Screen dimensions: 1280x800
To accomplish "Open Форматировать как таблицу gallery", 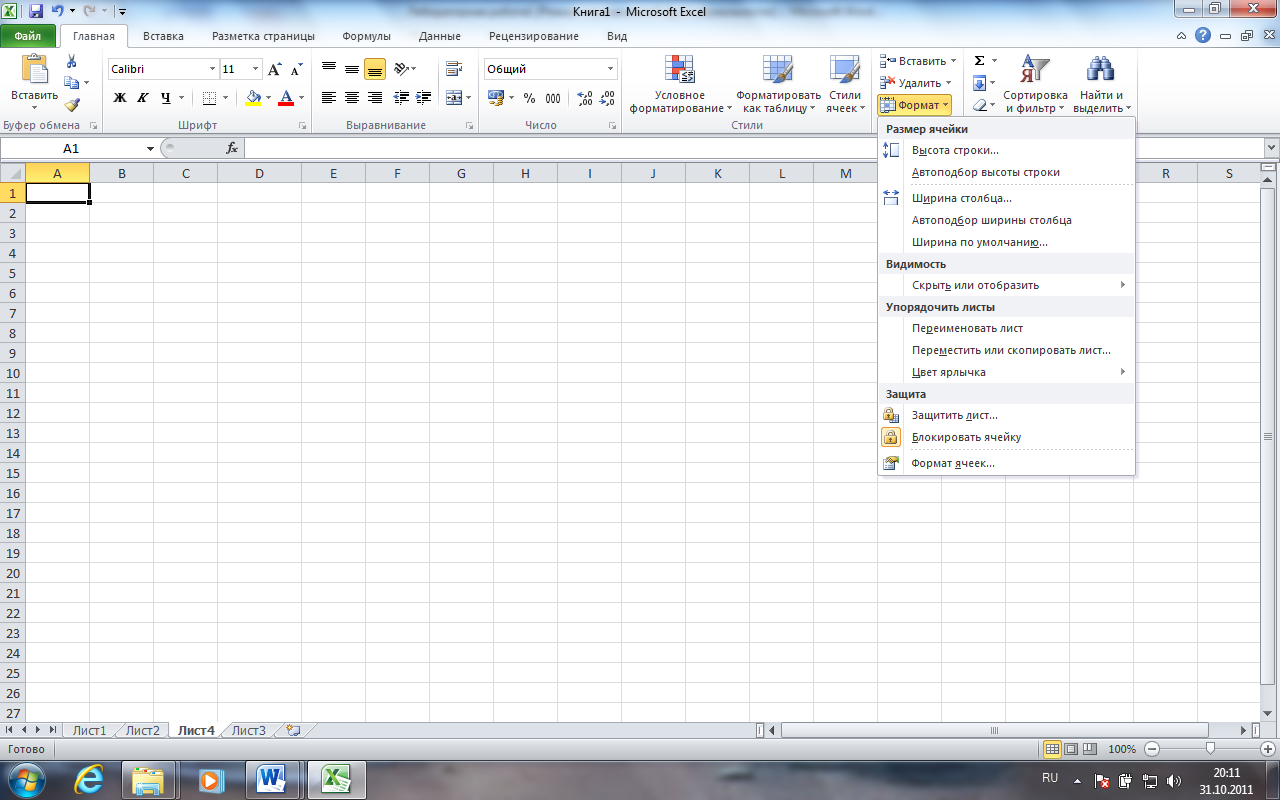I will (x=778, y=84).
